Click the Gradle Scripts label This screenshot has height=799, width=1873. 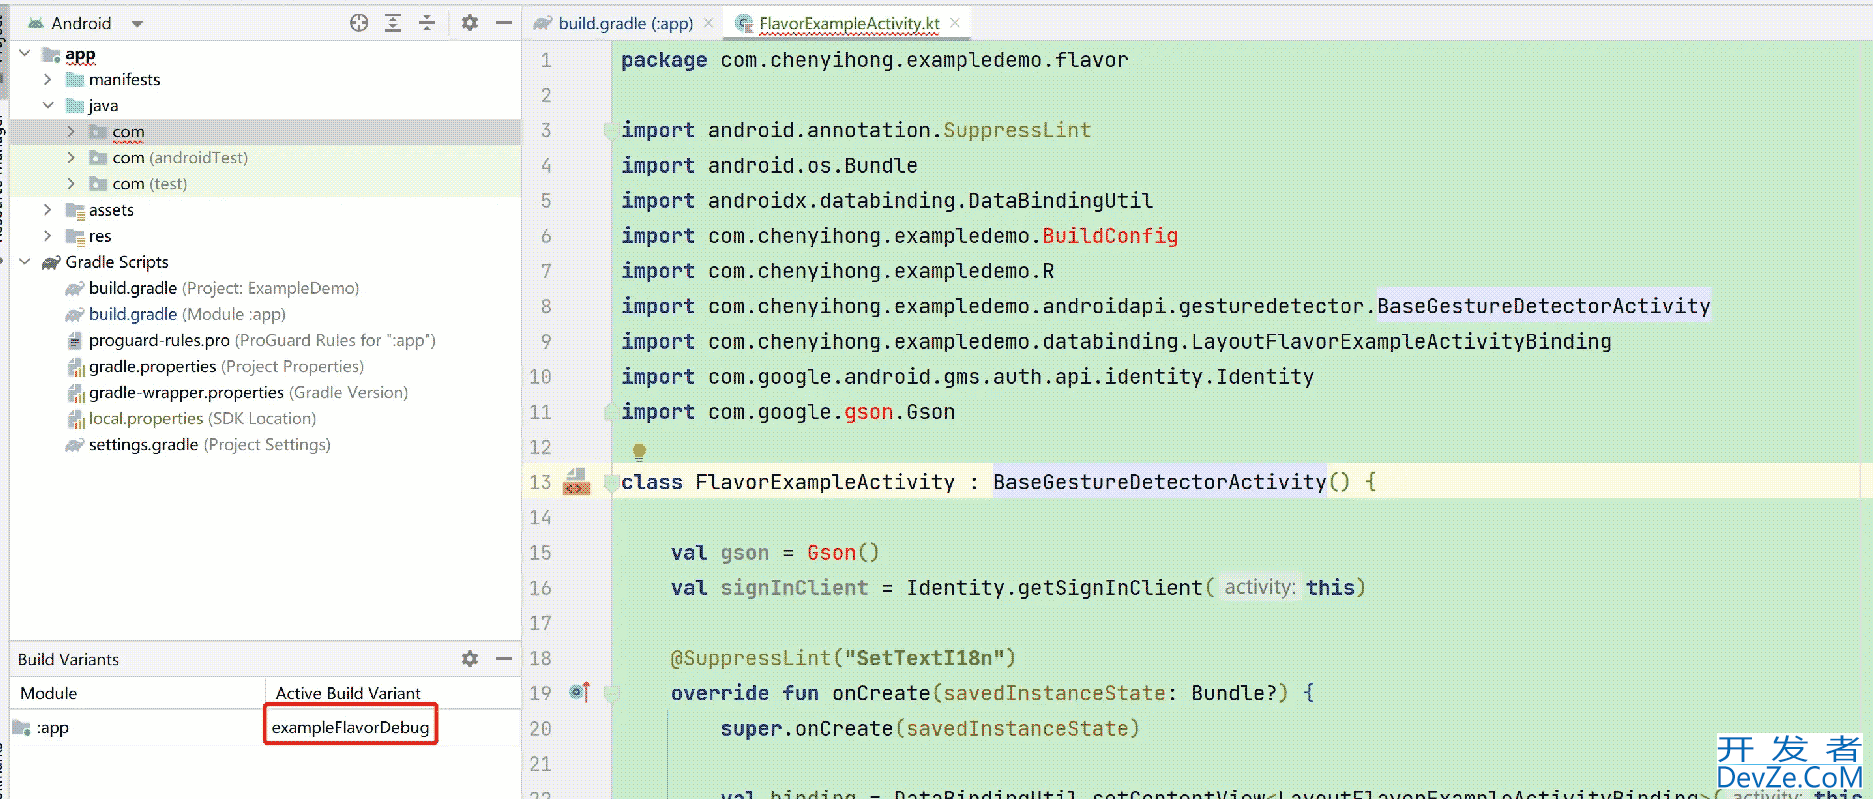tap(117, 262)
